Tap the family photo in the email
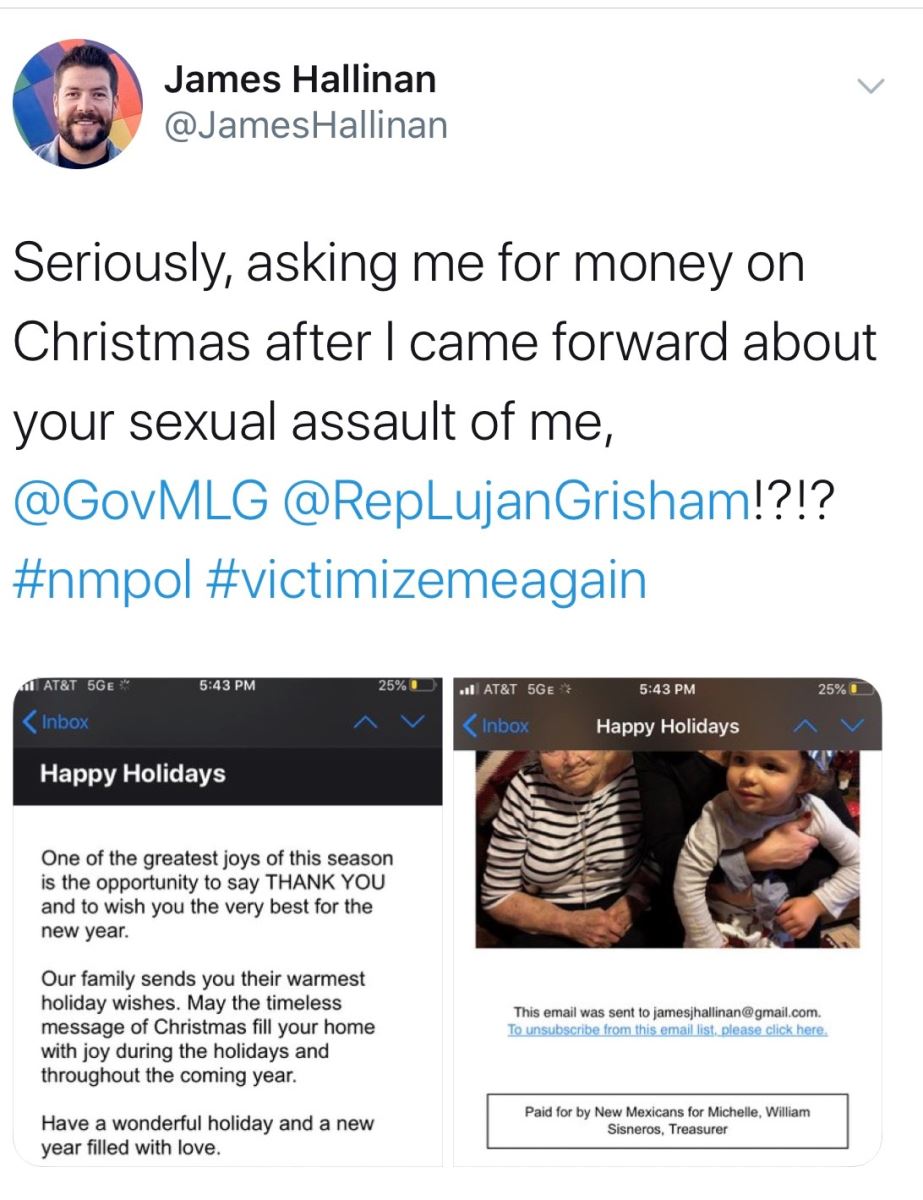Screen dimensions: 923x1200 668,849
